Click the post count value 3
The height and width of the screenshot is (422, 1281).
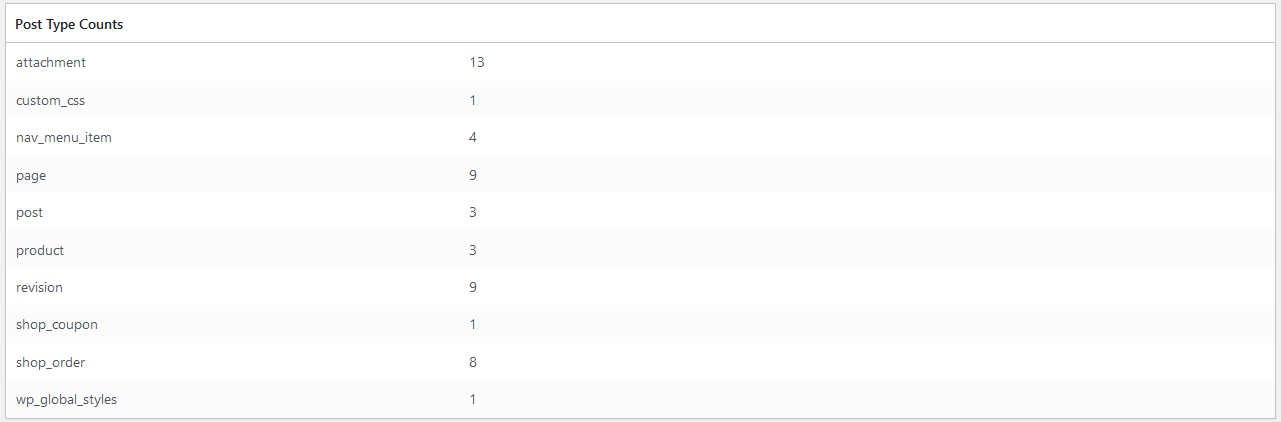473,212
